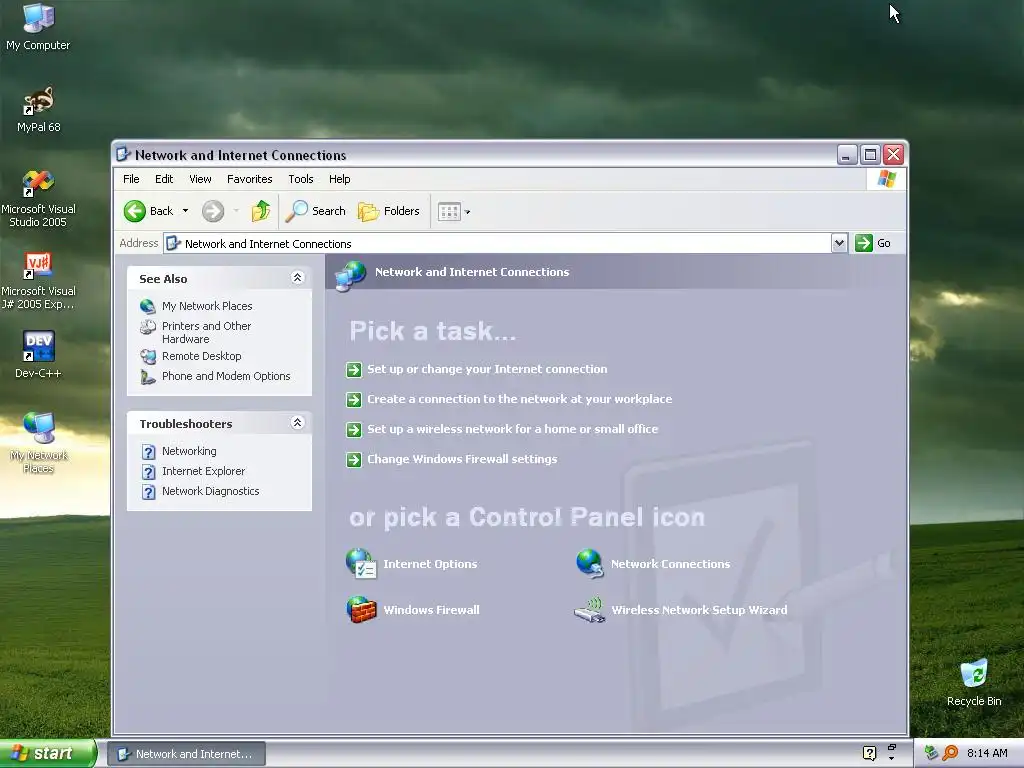
Task: Click the Wireless Network Setup Wizard label
Action: point(699,610)
